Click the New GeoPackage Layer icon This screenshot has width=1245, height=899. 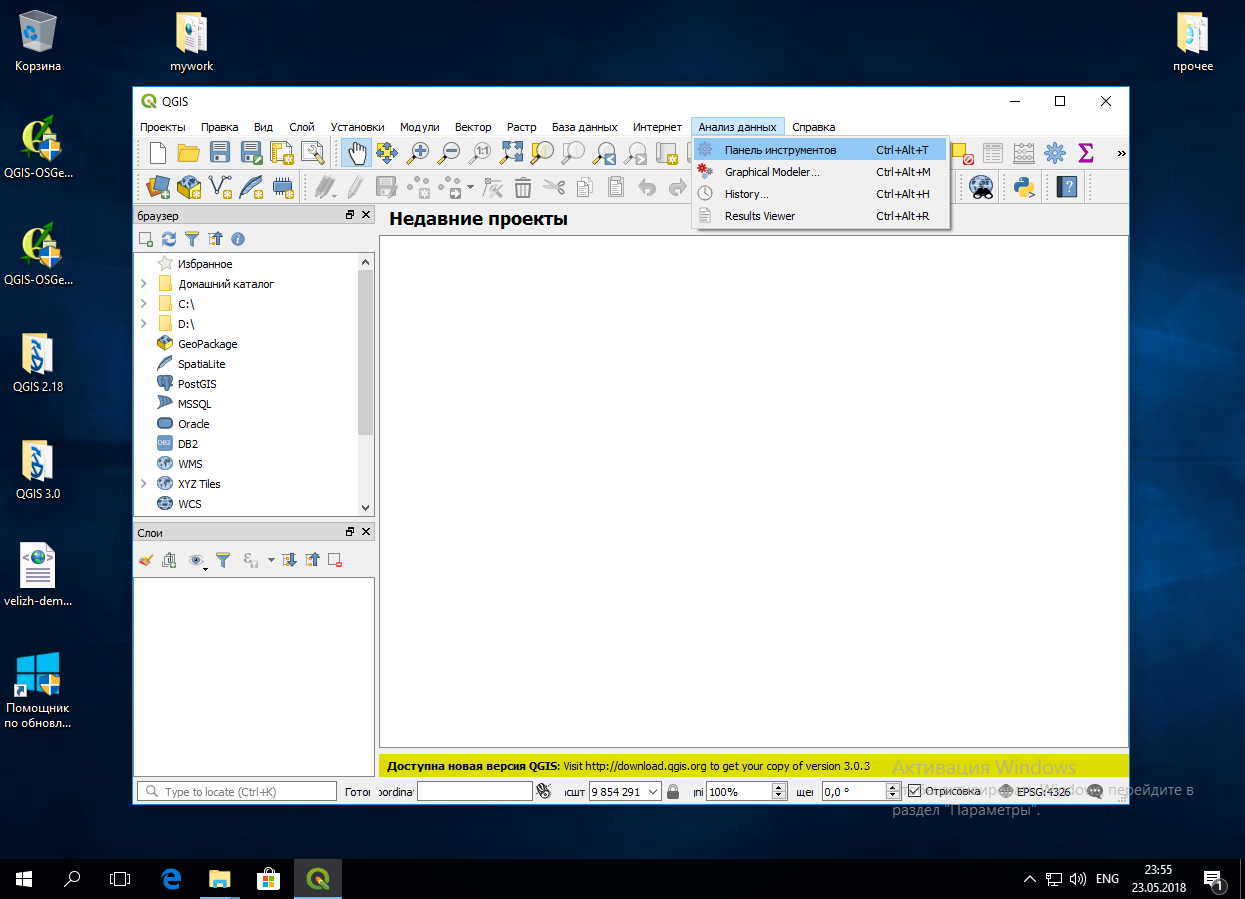[189, 187]
